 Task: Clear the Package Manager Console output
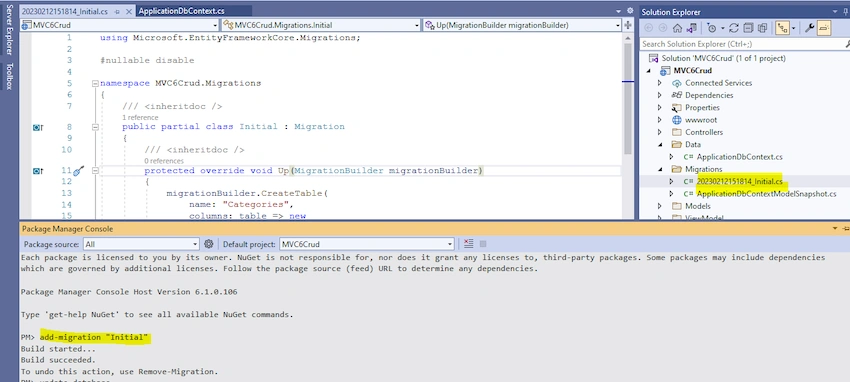pyautogui.click(x=469, y=244)
